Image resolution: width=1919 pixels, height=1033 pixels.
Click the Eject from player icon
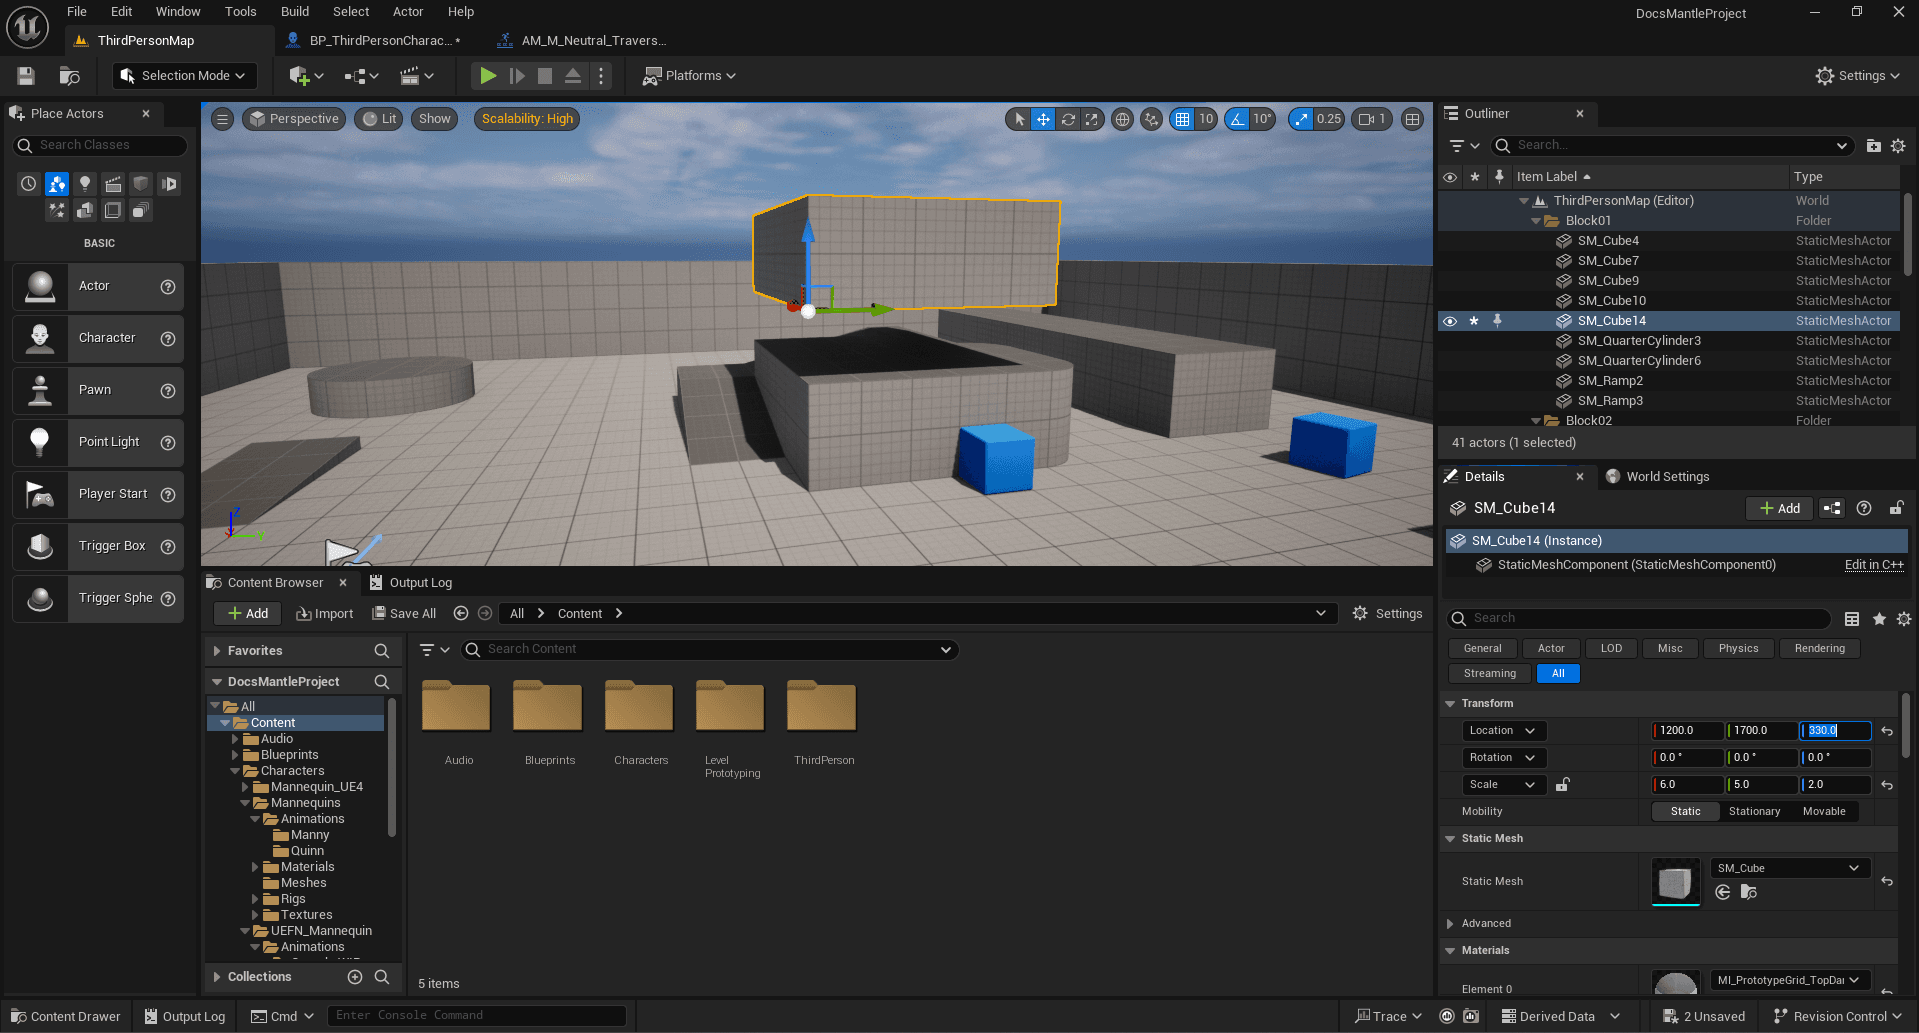pos(573,76)
